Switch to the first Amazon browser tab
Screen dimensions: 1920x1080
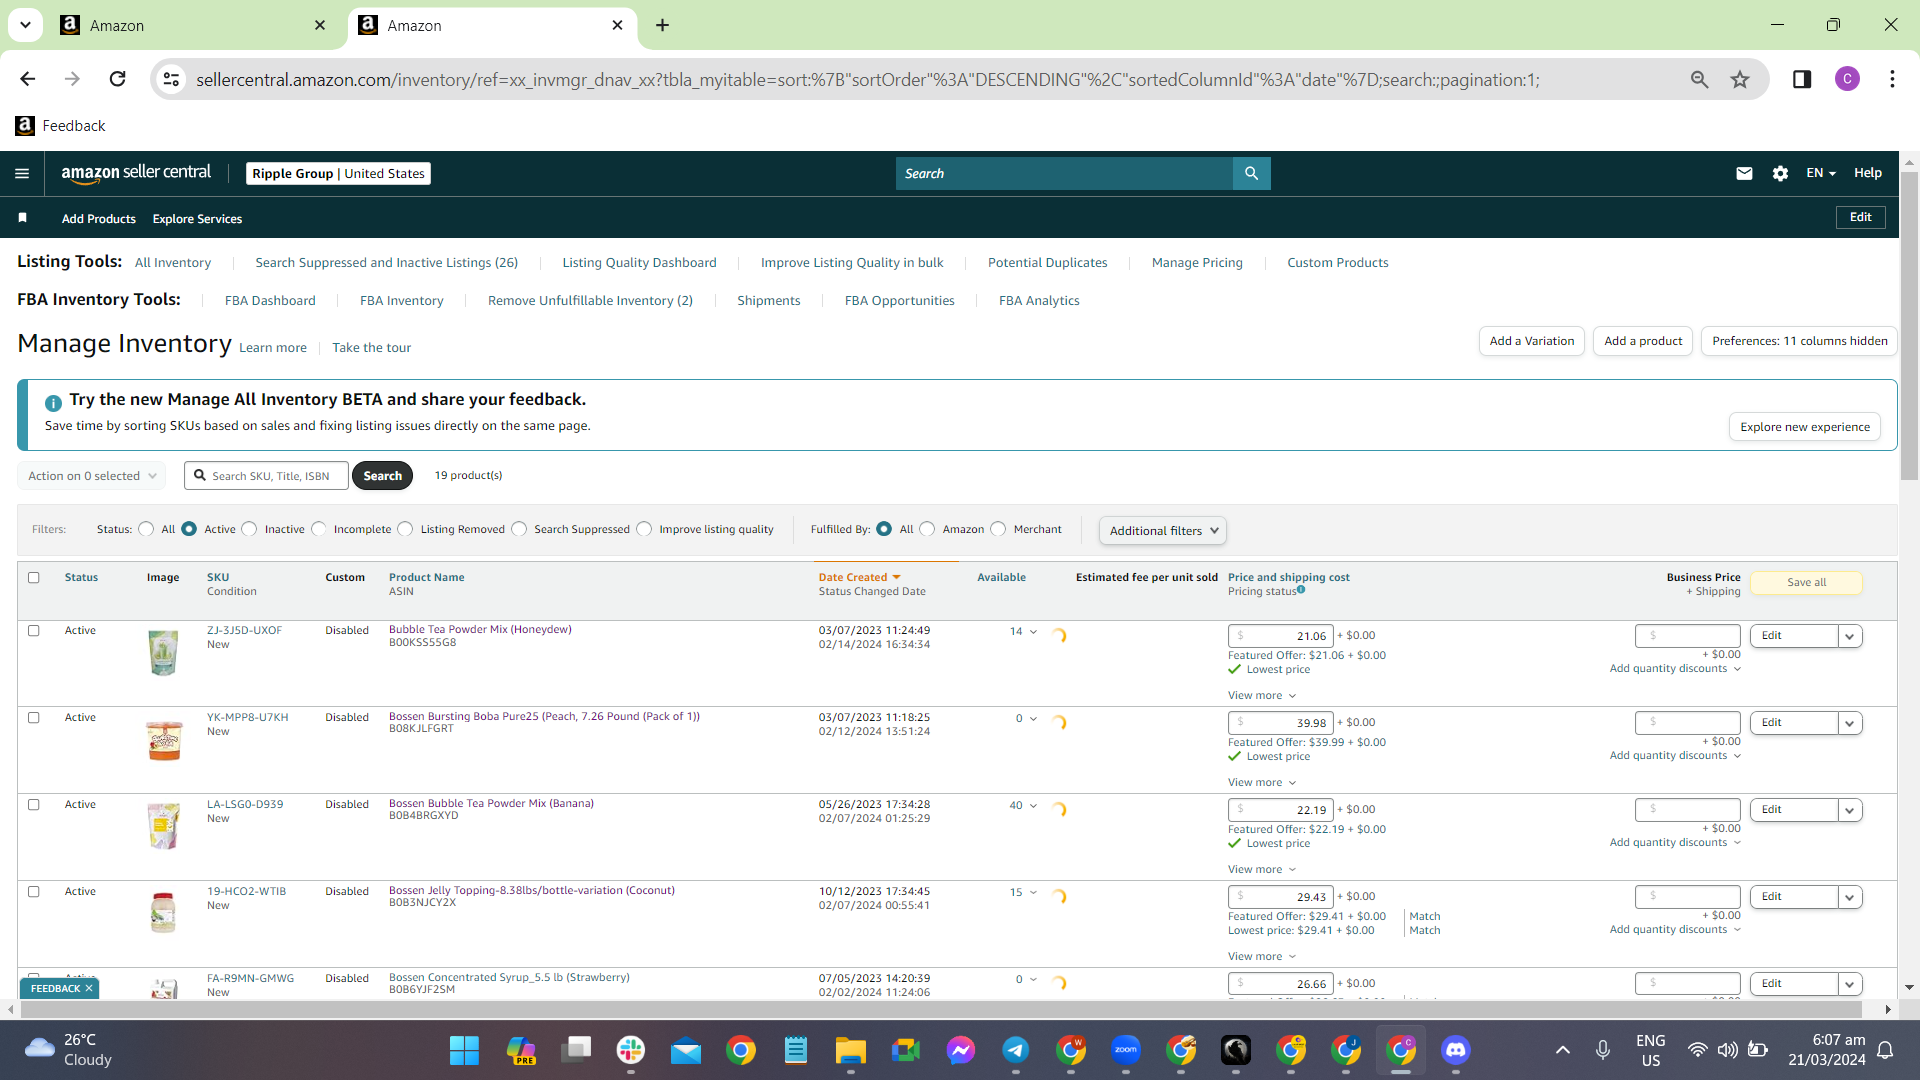pos(194,26)
